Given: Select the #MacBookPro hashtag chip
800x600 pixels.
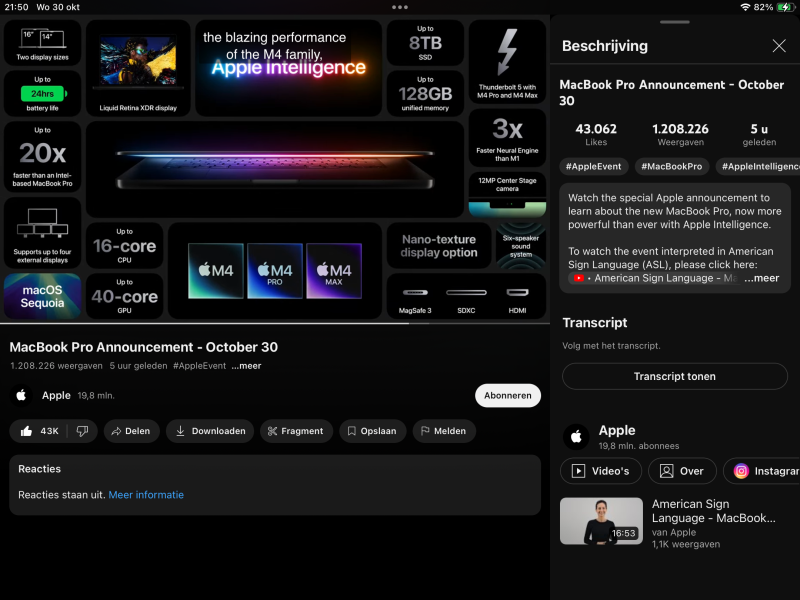Looking at the screenshot, I should [x=672, y=166].
